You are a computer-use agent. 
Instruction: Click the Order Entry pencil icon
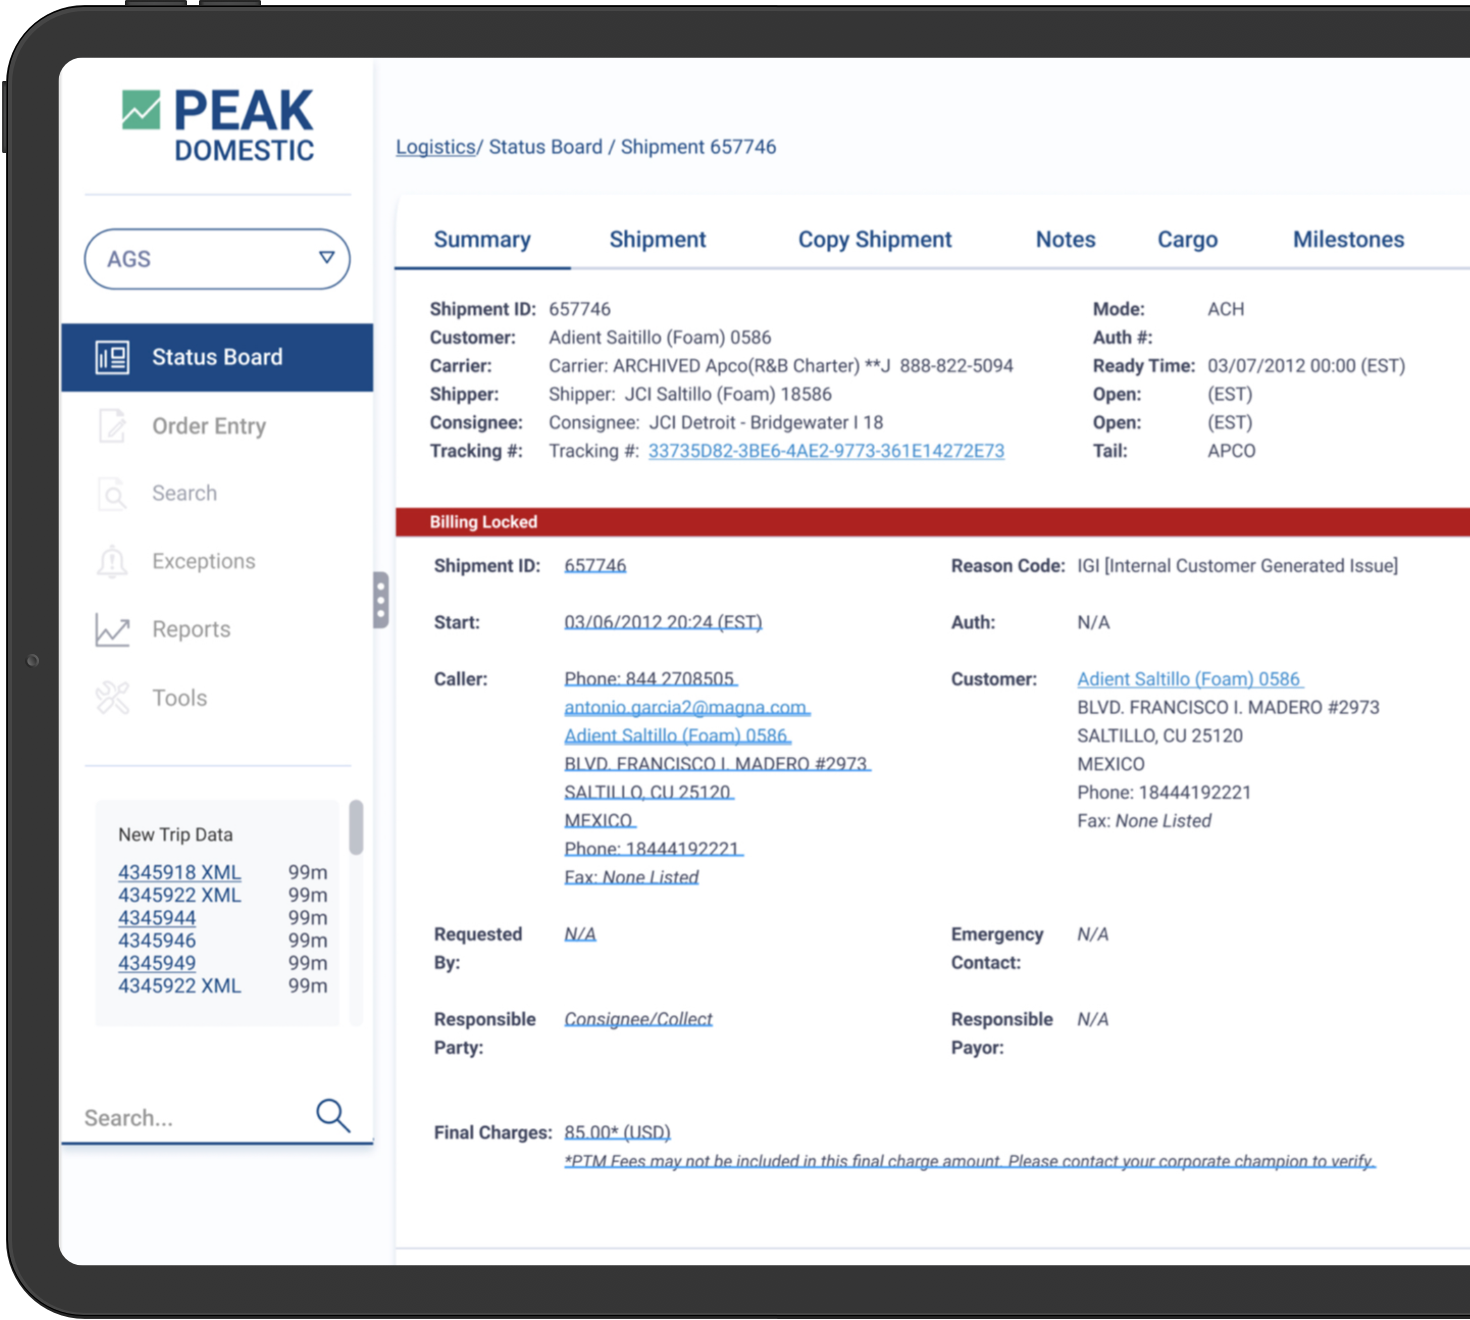coord(112,426)
